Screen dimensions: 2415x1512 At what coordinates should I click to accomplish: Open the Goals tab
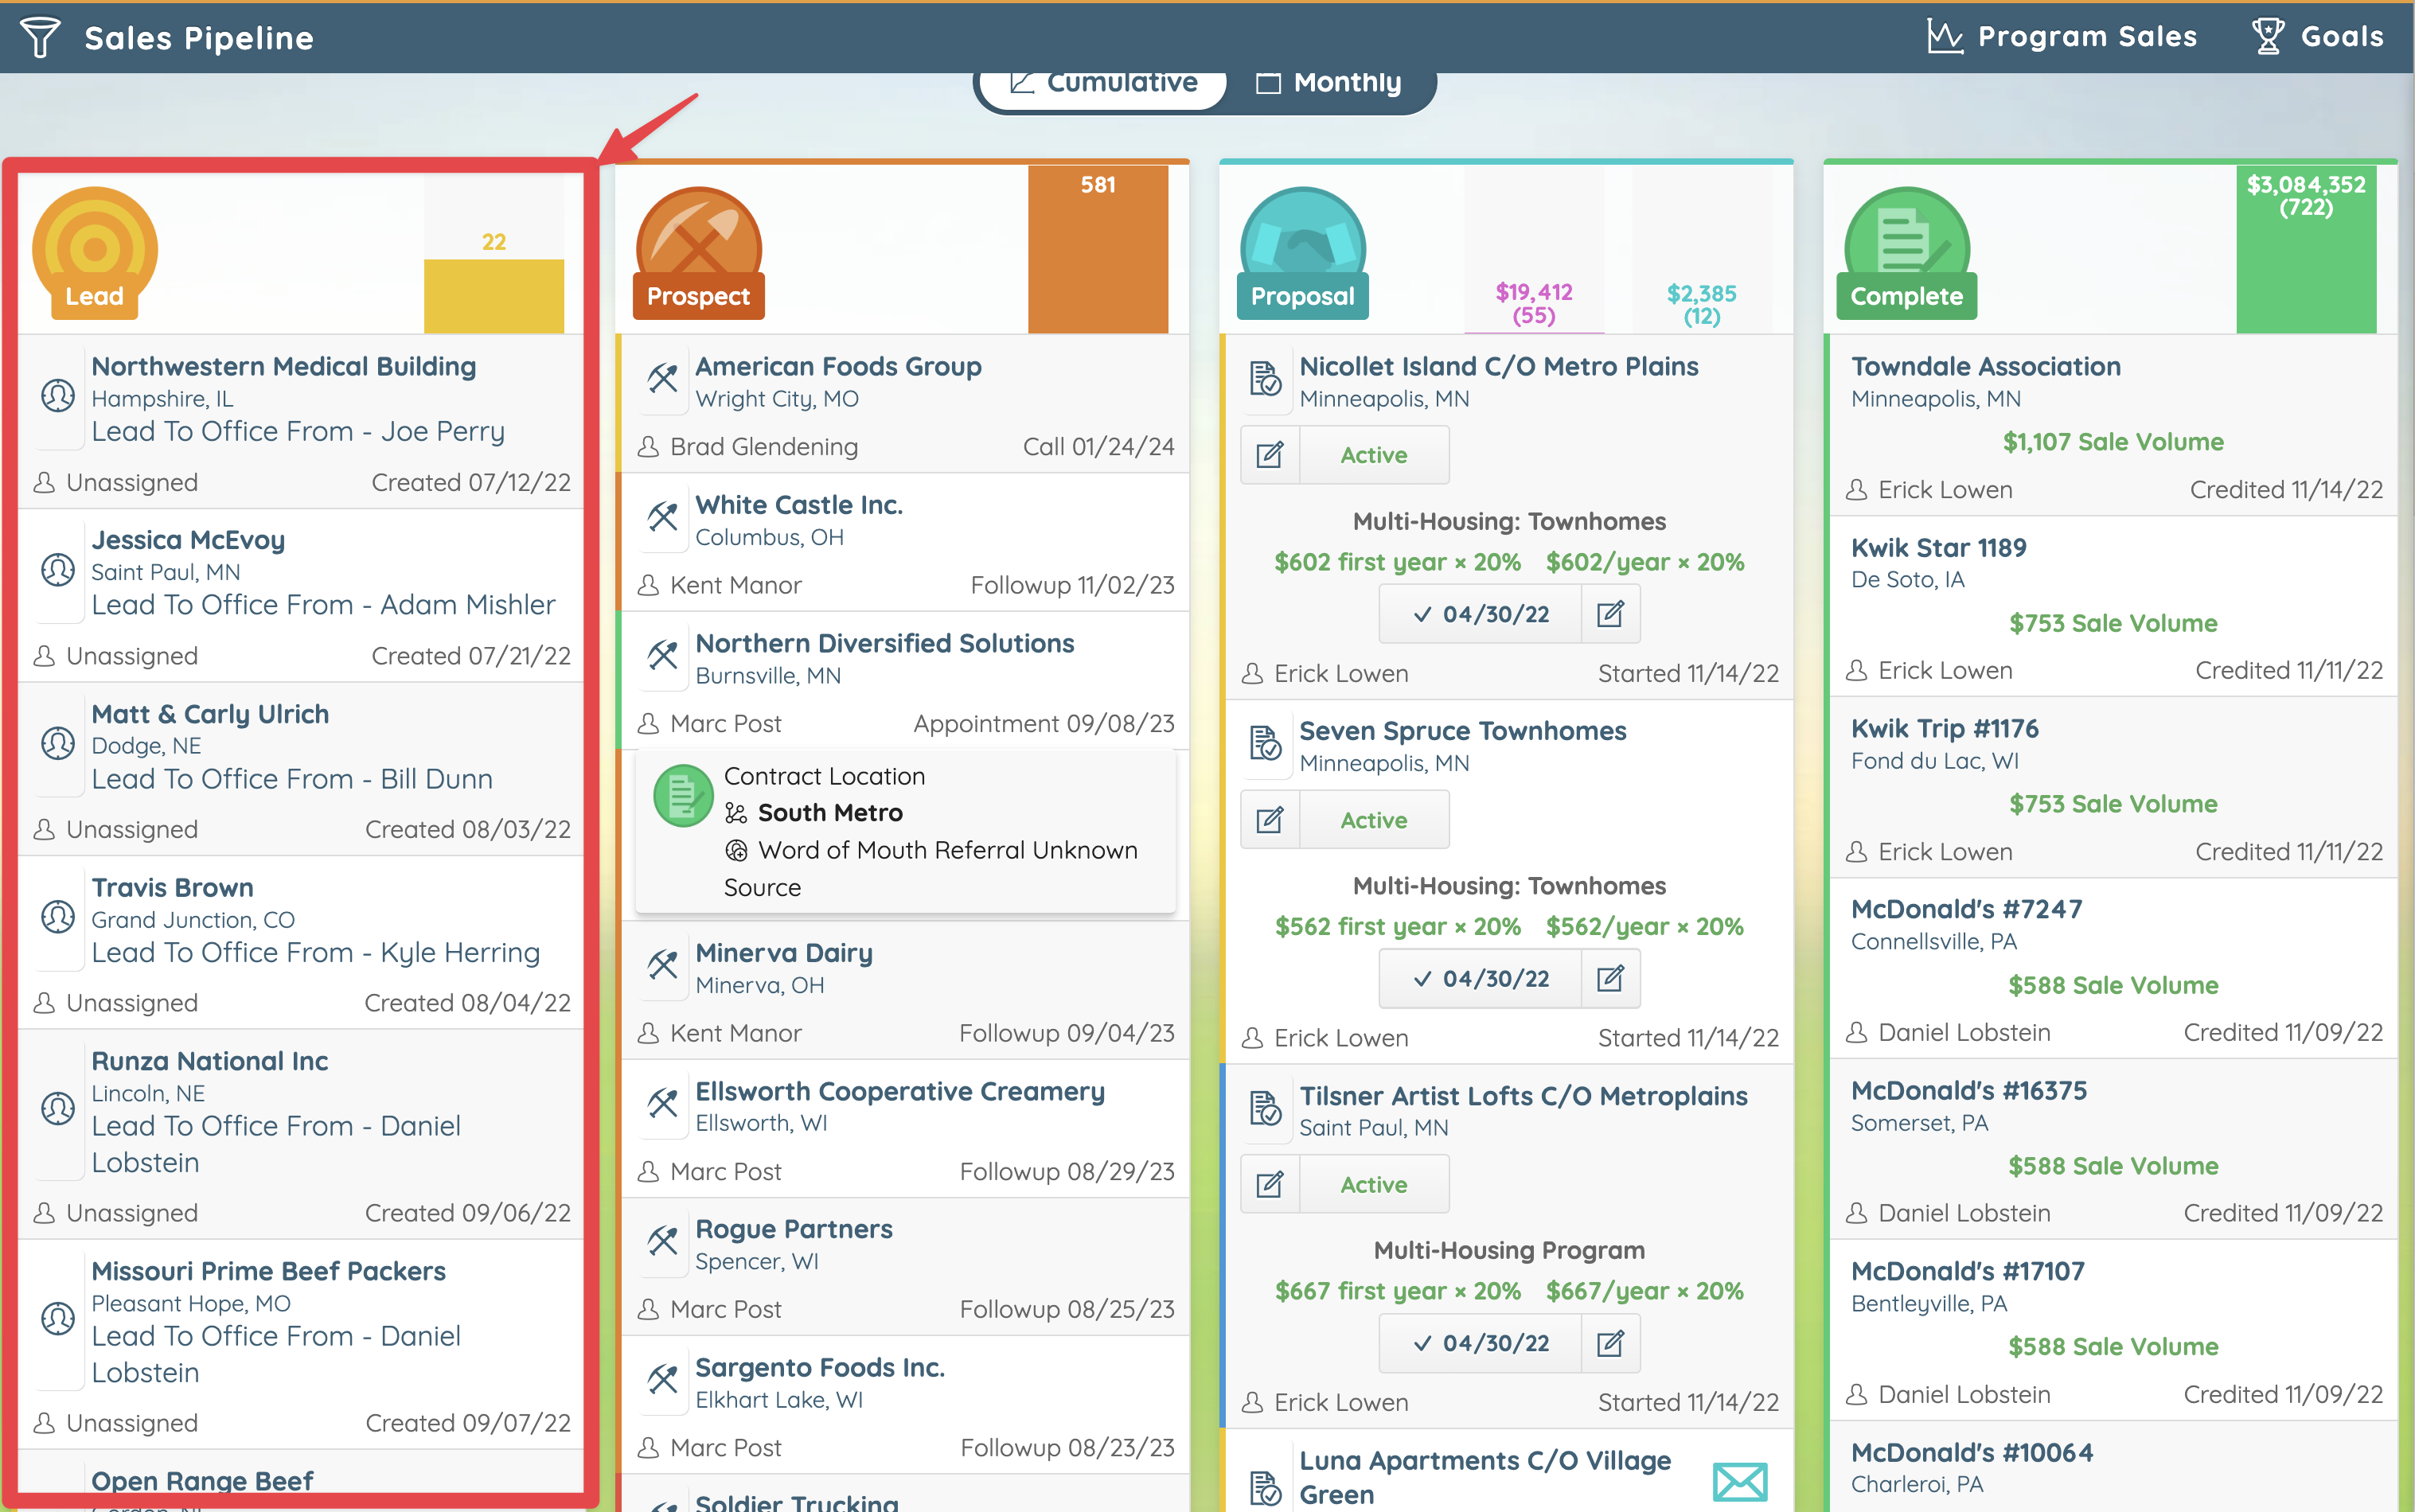(2318, 37)
